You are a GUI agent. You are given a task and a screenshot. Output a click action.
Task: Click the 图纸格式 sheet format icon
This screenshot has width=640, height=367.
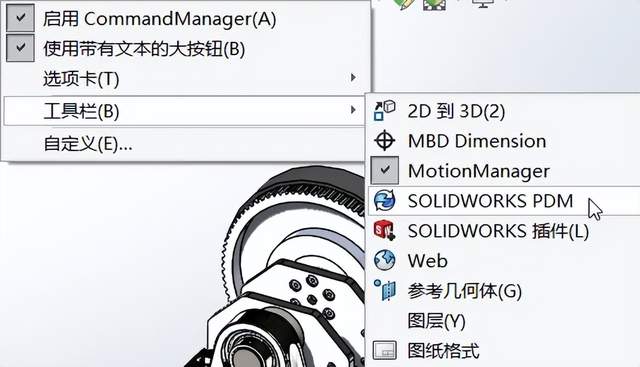click(384, 350)
